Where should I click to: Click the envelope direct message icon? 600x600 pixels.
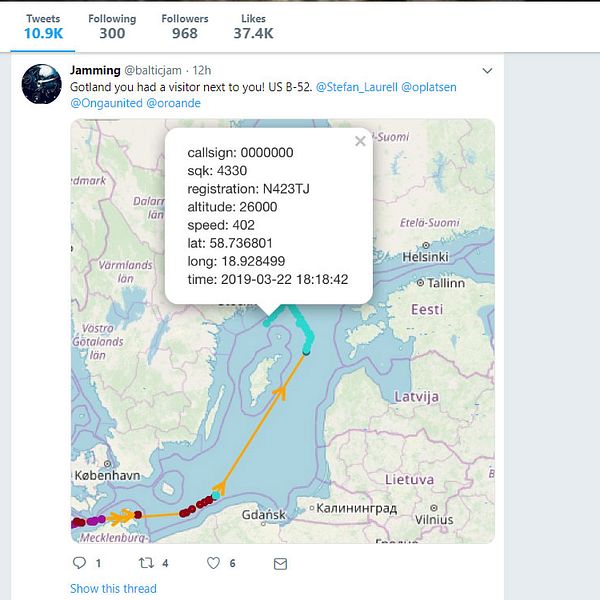[280, 563]
